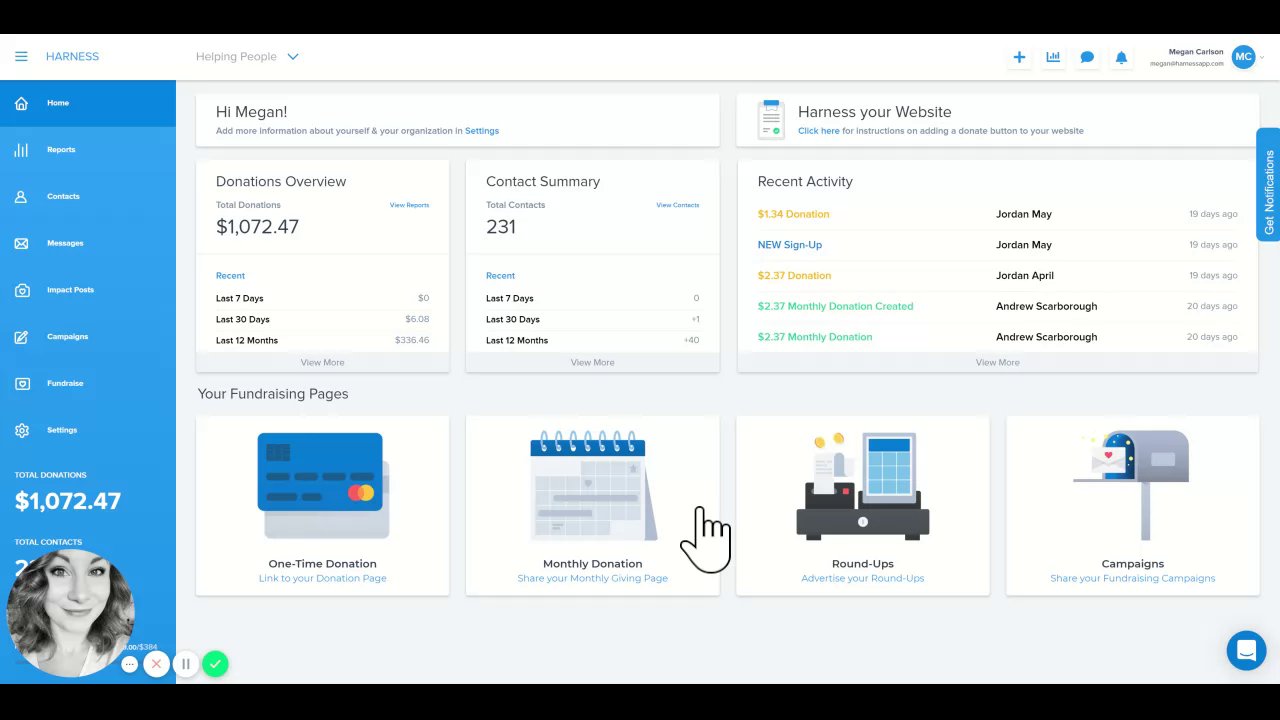Click the Home sidebar icon
This screenshot has height=720, width=1280.
coord(21,103)
